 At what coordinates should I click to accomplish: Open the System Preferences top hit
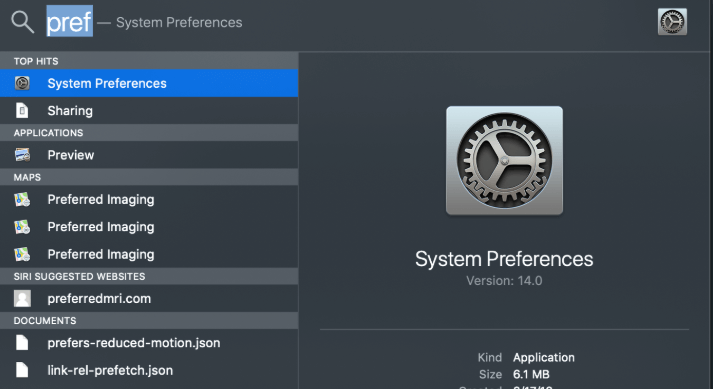[x=149, y=83]
